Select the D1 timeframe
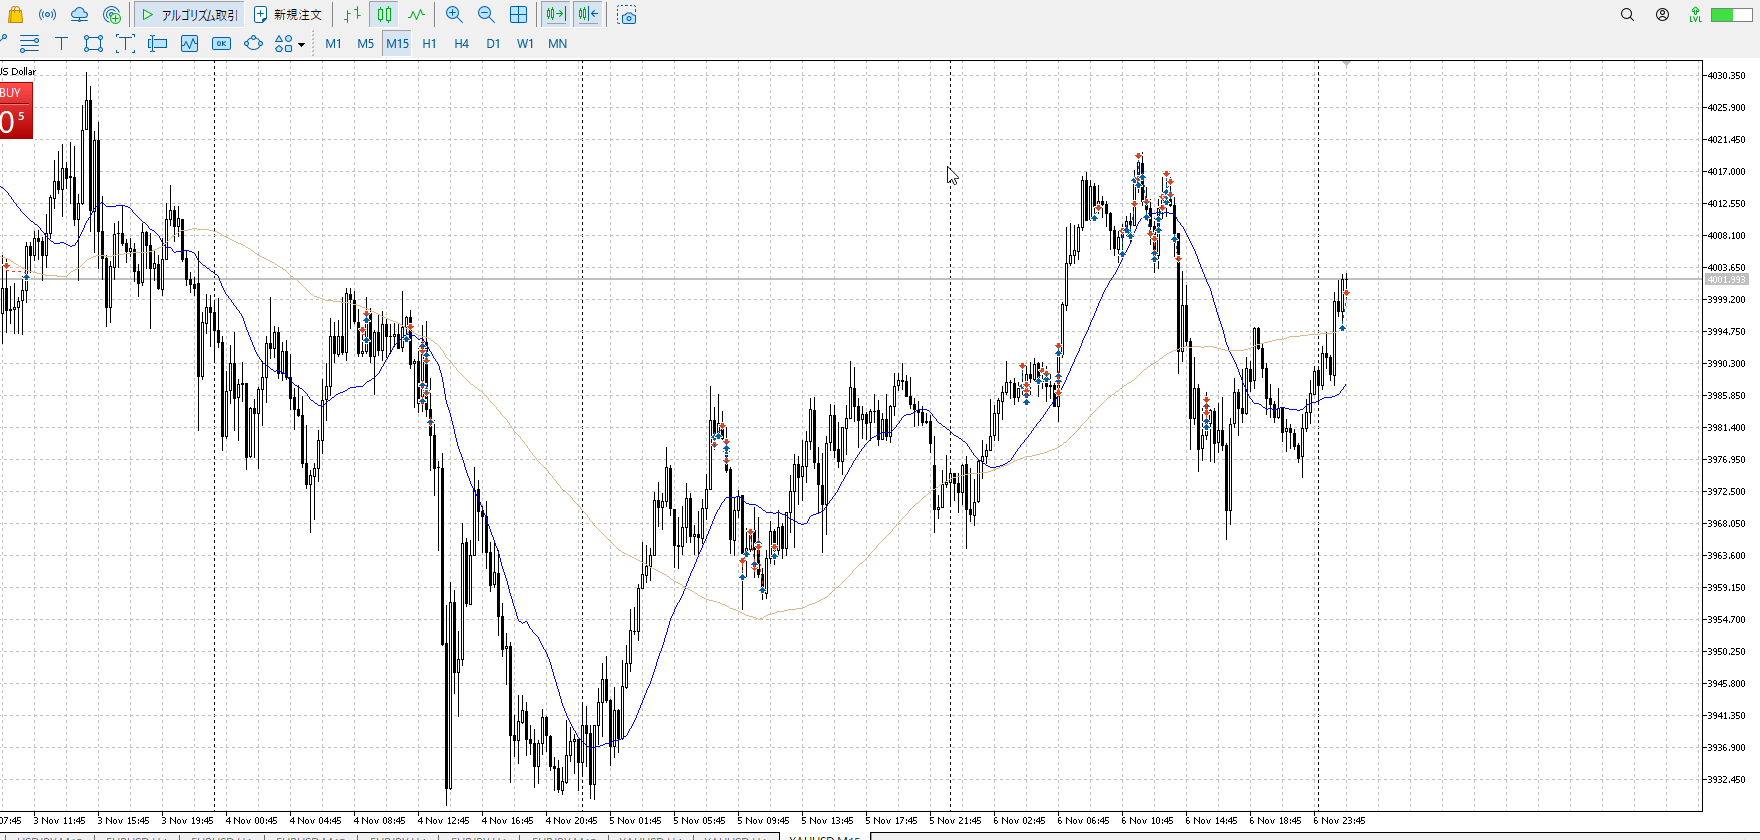1760x840 pixels. point(493,43)
